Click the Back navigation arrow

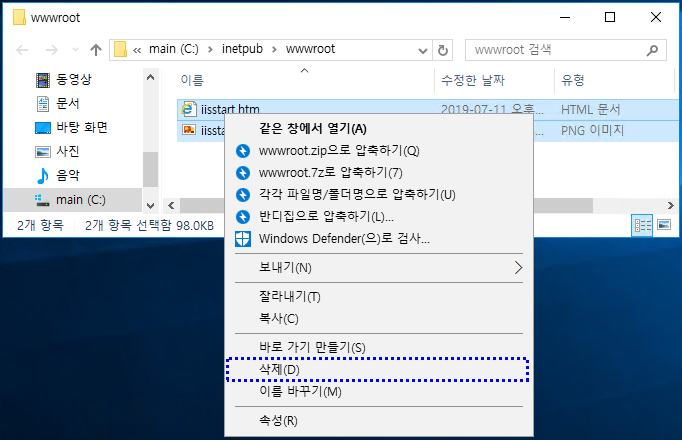click(22, 50)
